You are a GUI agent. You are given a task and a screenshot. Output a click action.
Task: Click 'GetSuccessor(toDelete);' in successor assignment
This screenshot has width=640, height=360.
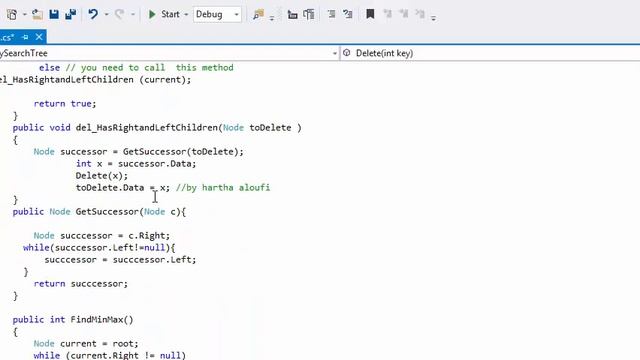click(x=183, y=152)
